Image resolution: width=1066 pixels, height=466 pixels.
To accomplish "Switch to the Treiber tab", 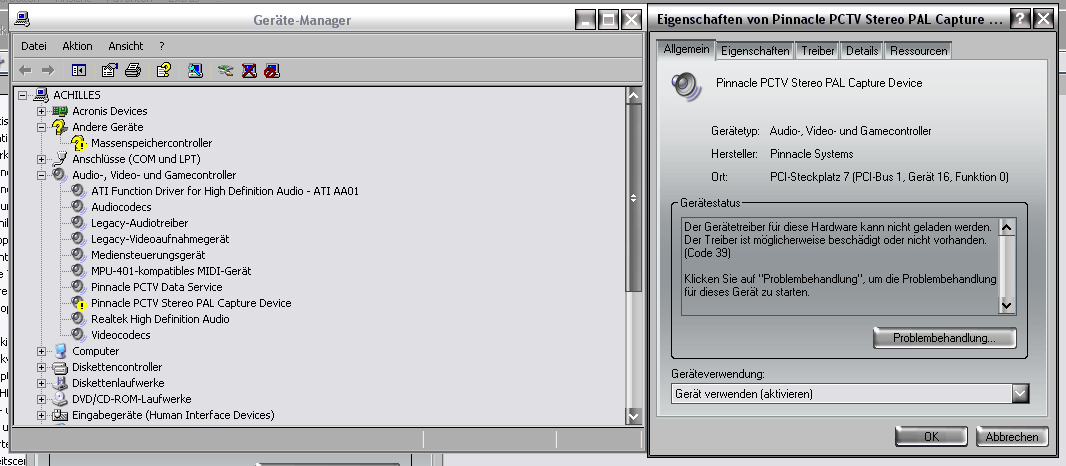I will click(818, 51).
